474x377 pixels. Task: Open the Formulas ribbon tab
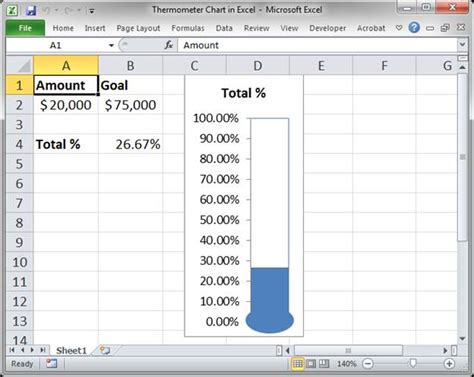188,28
